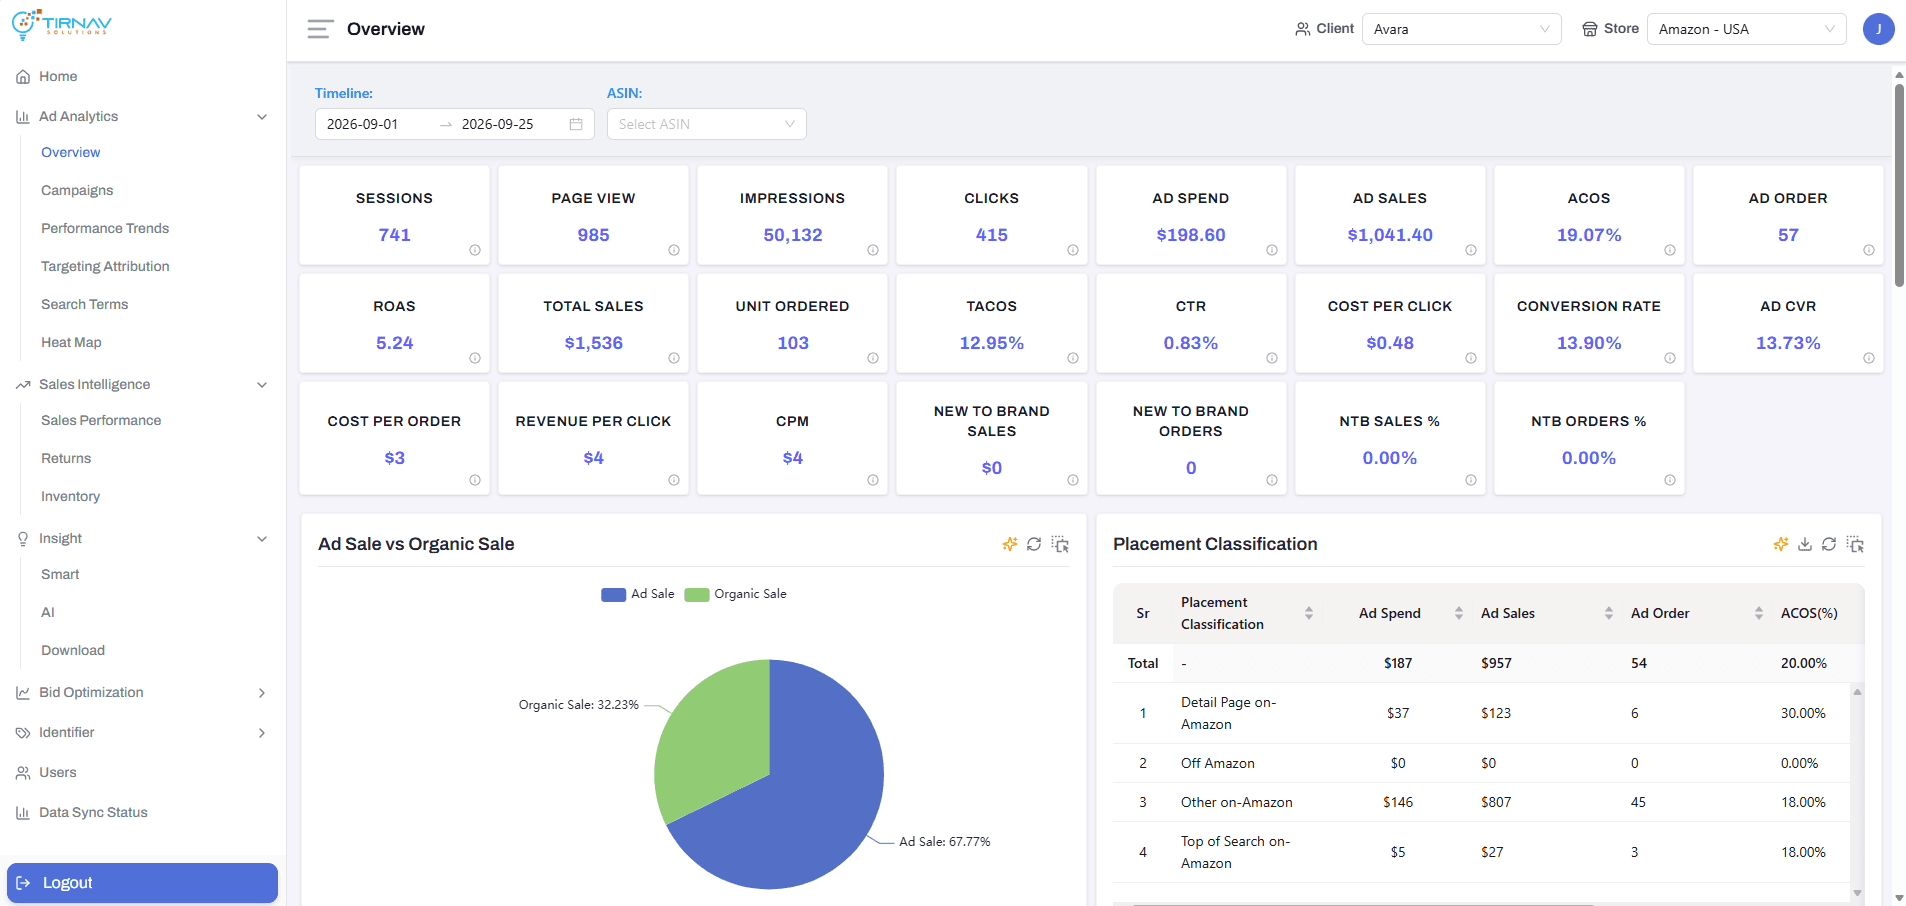Refresh the Ad Sale vs Organic Sale chart

pos(1034,544)
